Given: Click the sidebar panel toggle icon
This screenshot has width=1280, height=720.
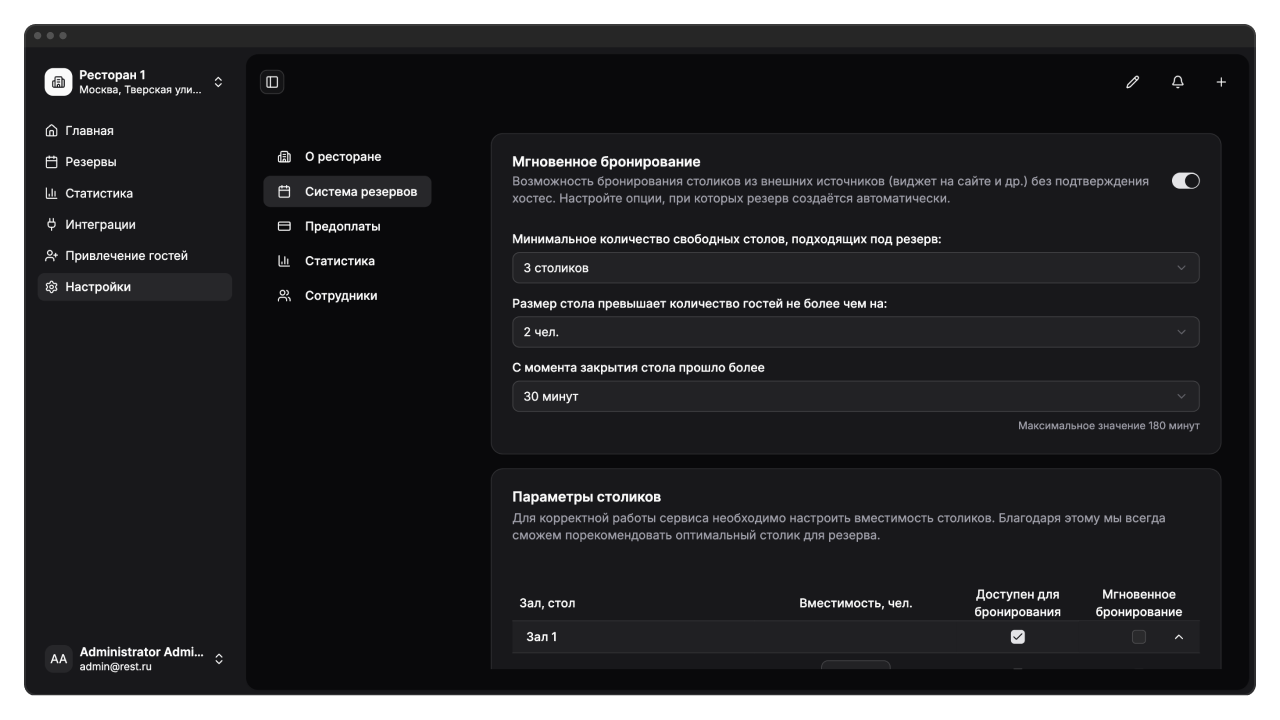Looking at the screenshot, I should 272,82.
